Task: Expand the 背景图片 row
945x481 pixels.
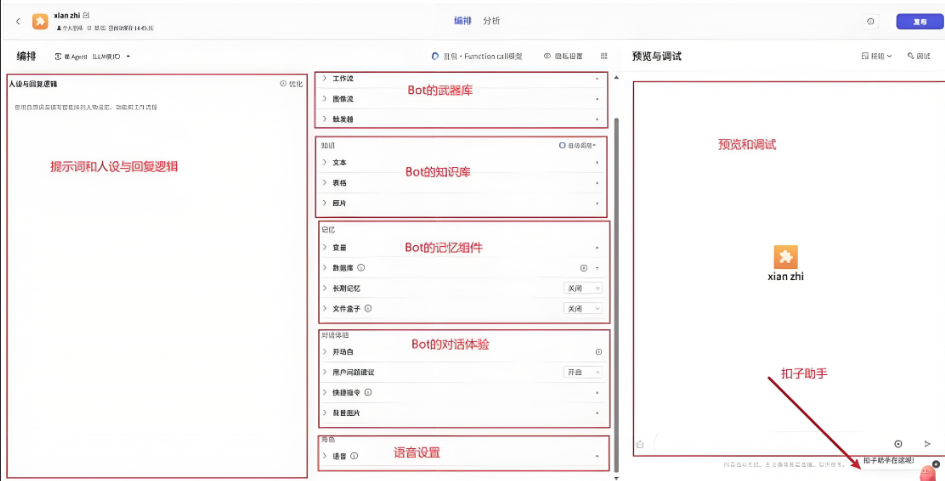Action: point(324,413)
